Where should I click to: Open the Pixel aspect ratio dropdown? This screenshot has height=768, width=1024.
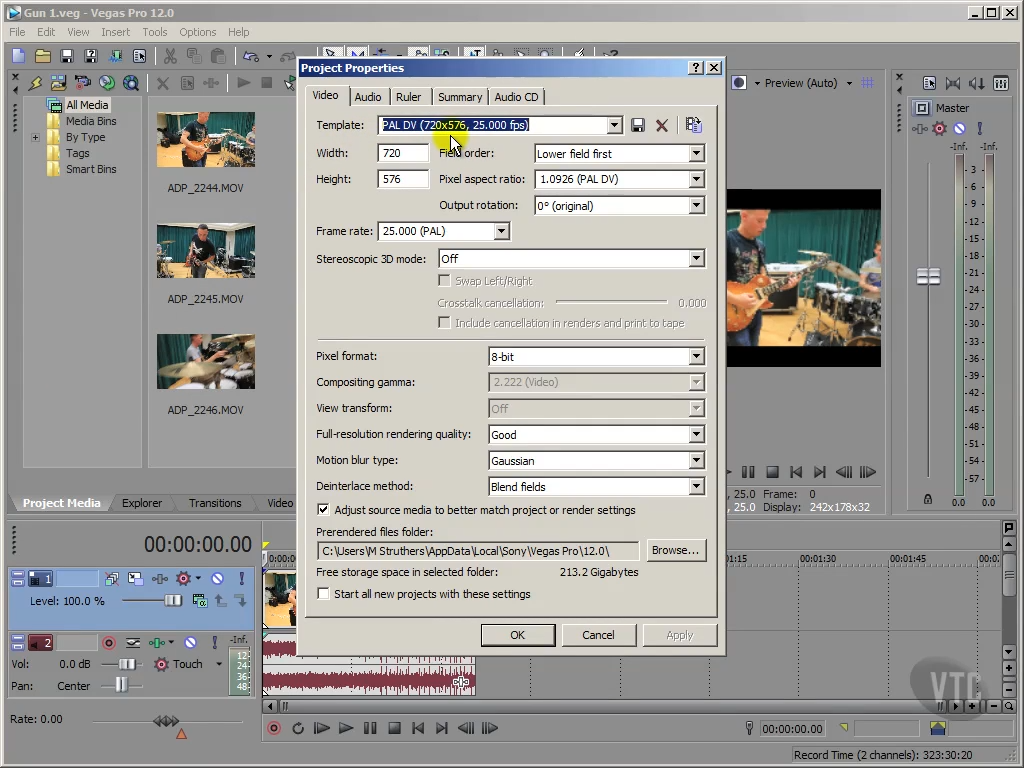tap(697, 179)
